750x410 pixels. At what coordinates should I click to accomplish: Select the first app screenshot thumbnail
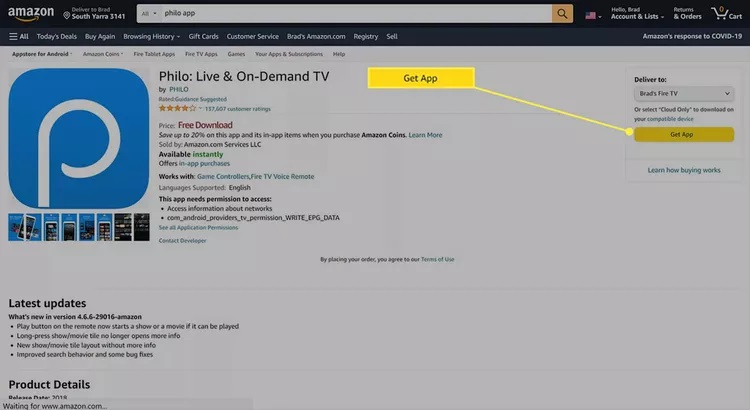[x=17, y=227]
